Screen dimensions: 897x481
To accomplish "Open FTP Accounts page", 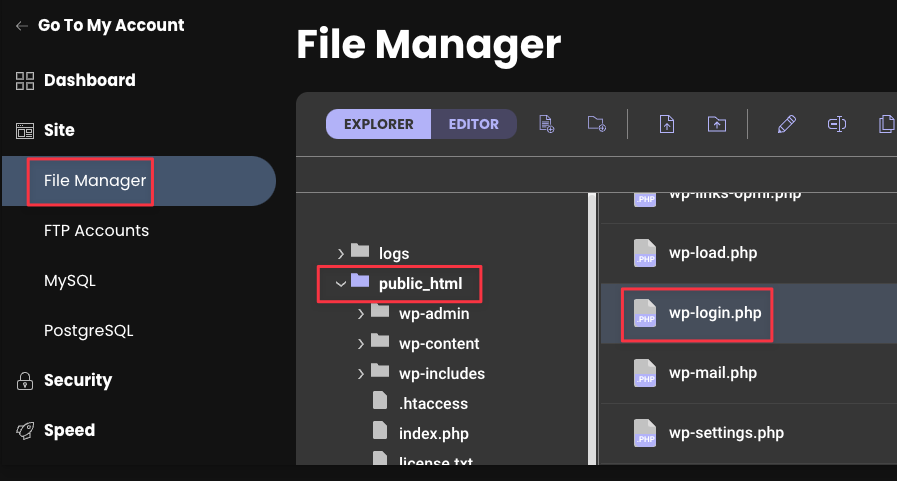I will click(x=97, y=230).
